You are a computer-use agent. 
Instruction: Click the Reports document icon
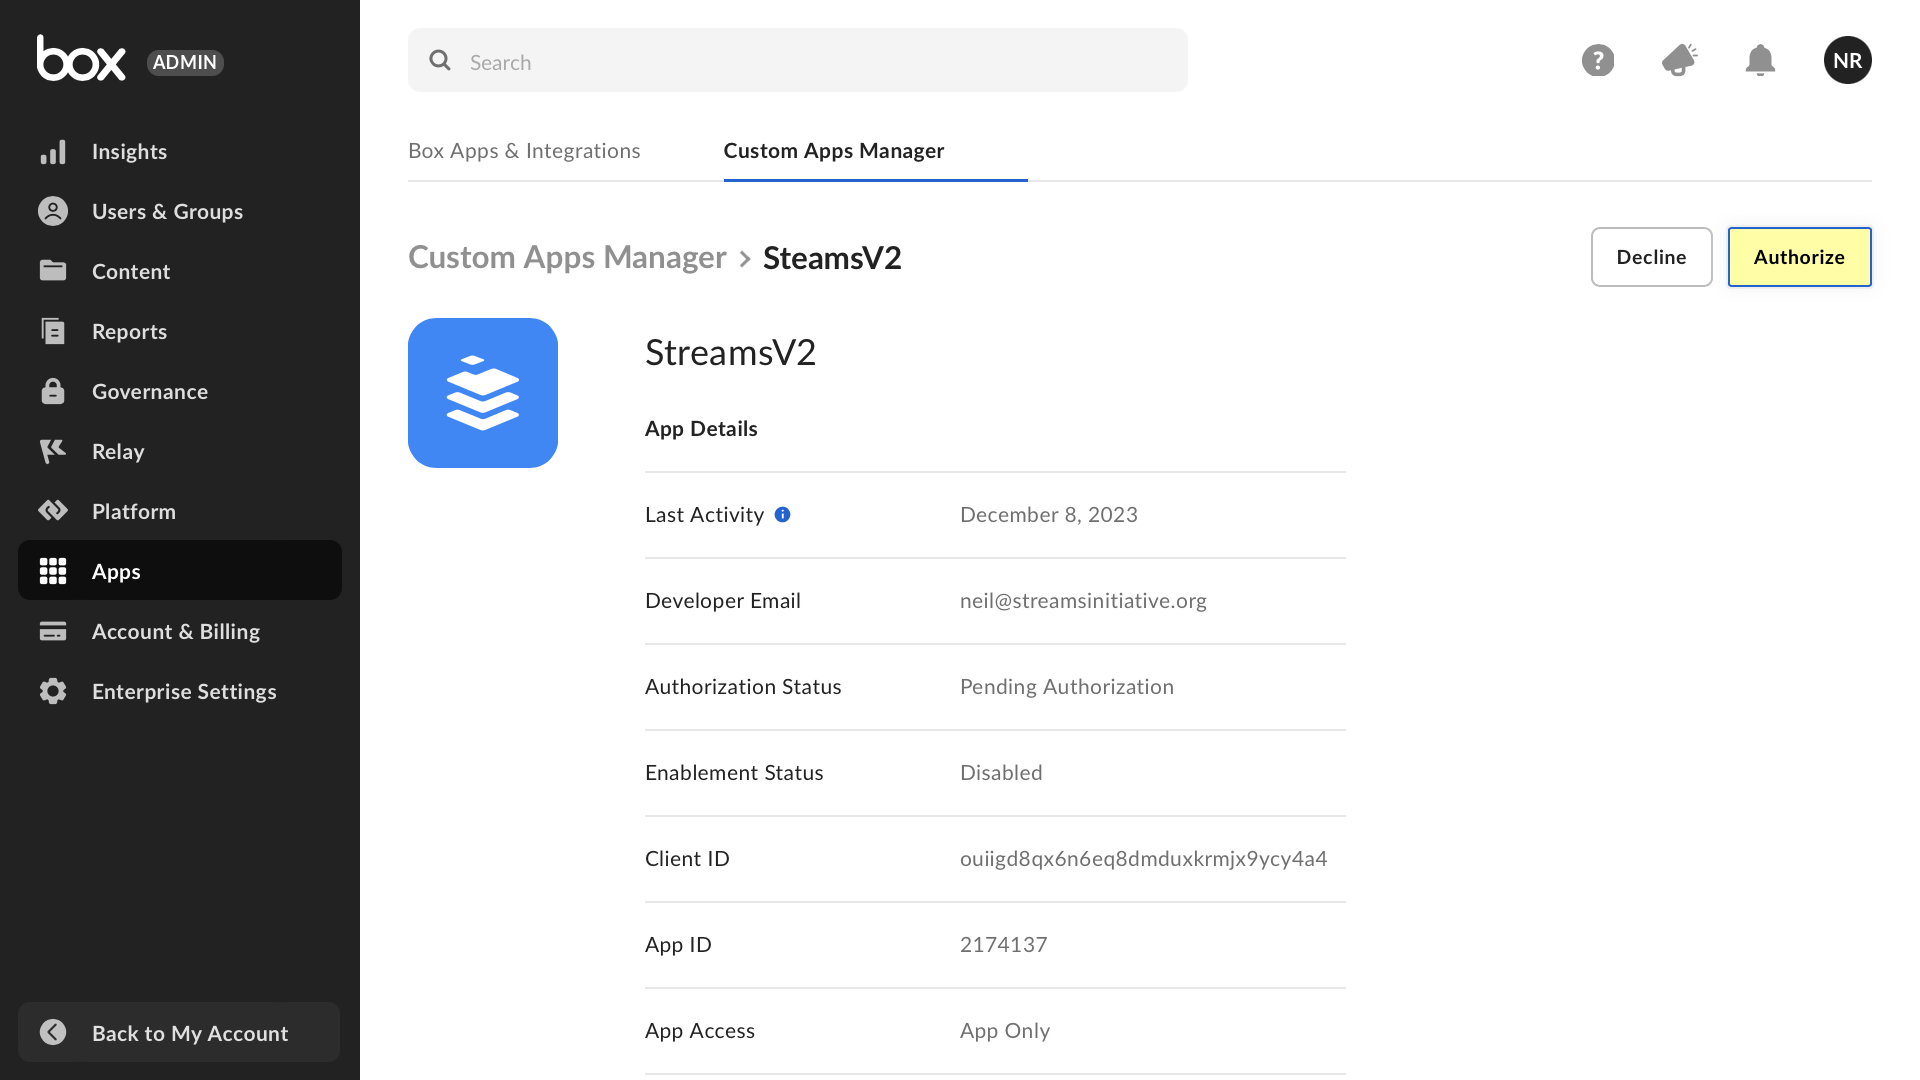[53, 331]
